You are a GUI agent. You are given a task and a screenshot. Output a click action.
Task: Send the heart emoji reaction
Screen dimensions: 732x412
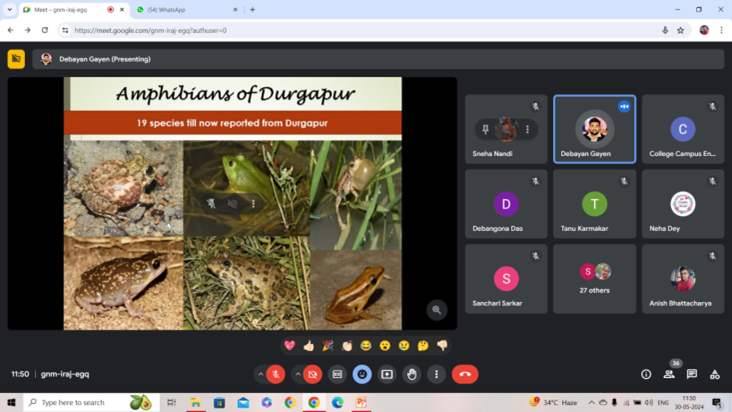pyautogui.click(x=290, y=345)
